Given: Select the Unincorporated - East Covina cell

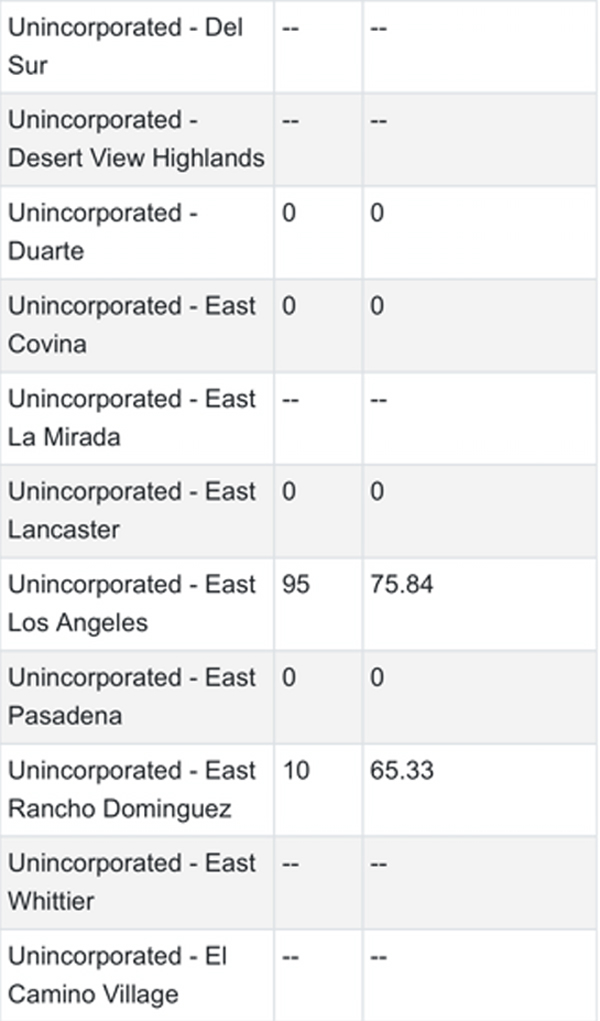Looking at the screenshot, I should click(132, 325).
